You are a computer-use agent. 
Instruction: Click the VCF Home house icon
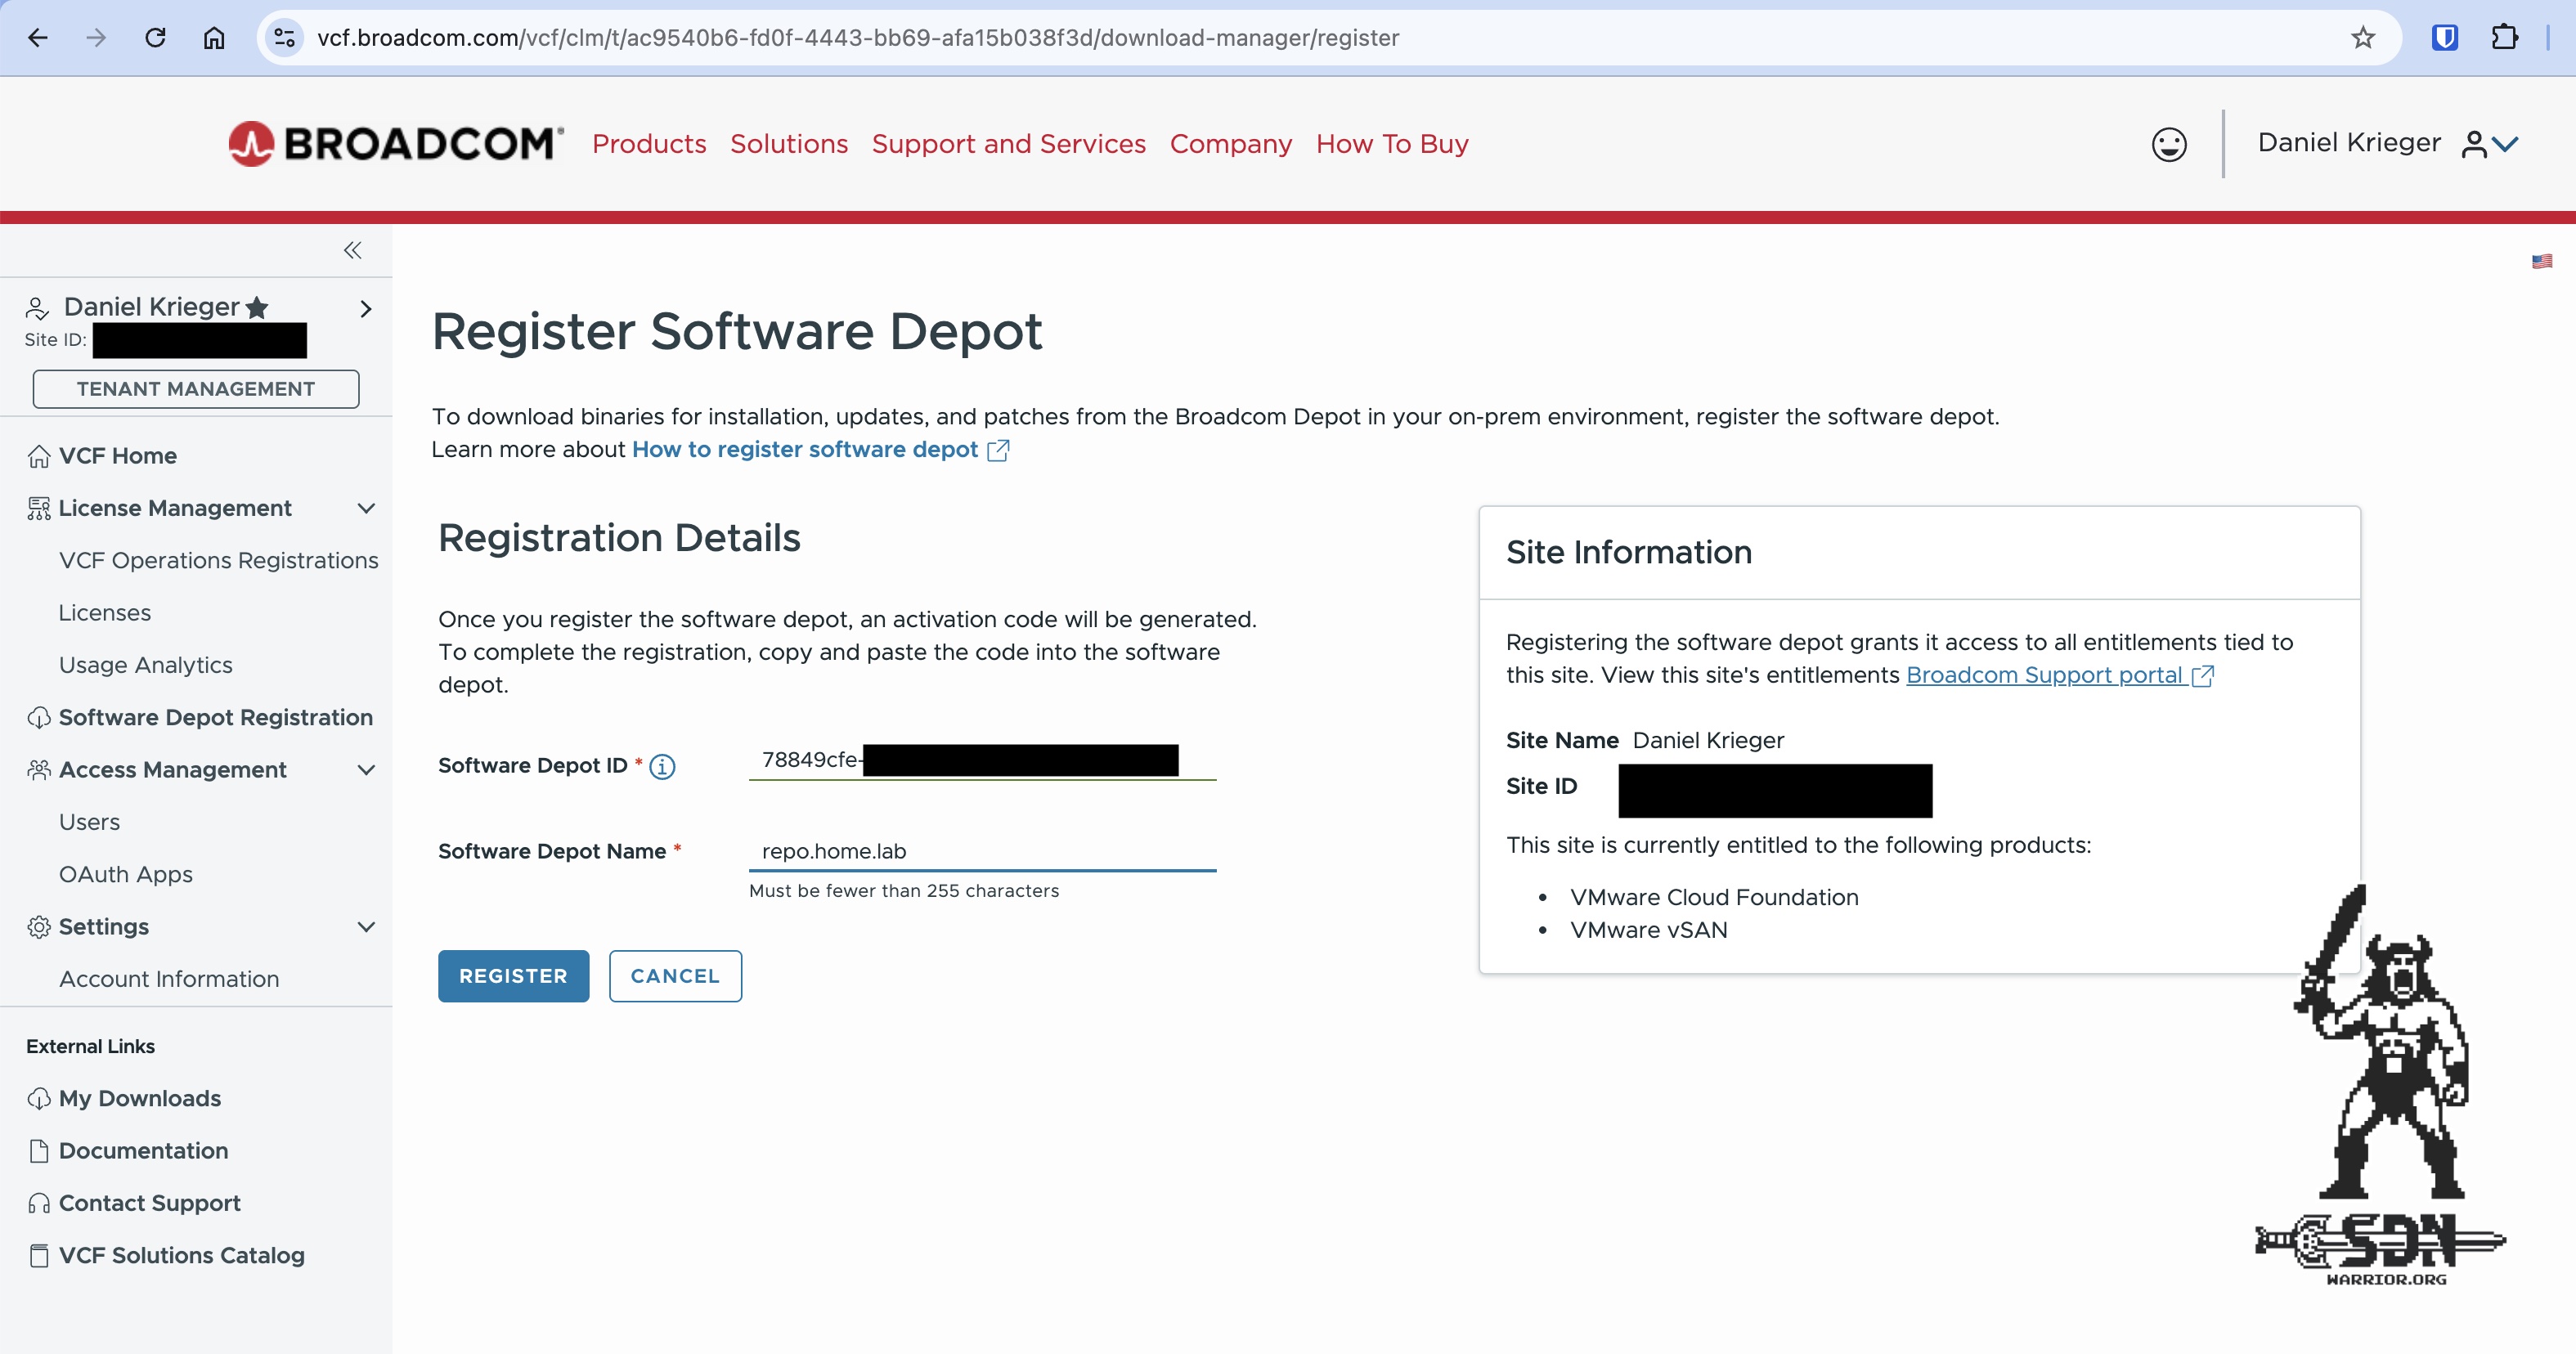click(39, 456)
